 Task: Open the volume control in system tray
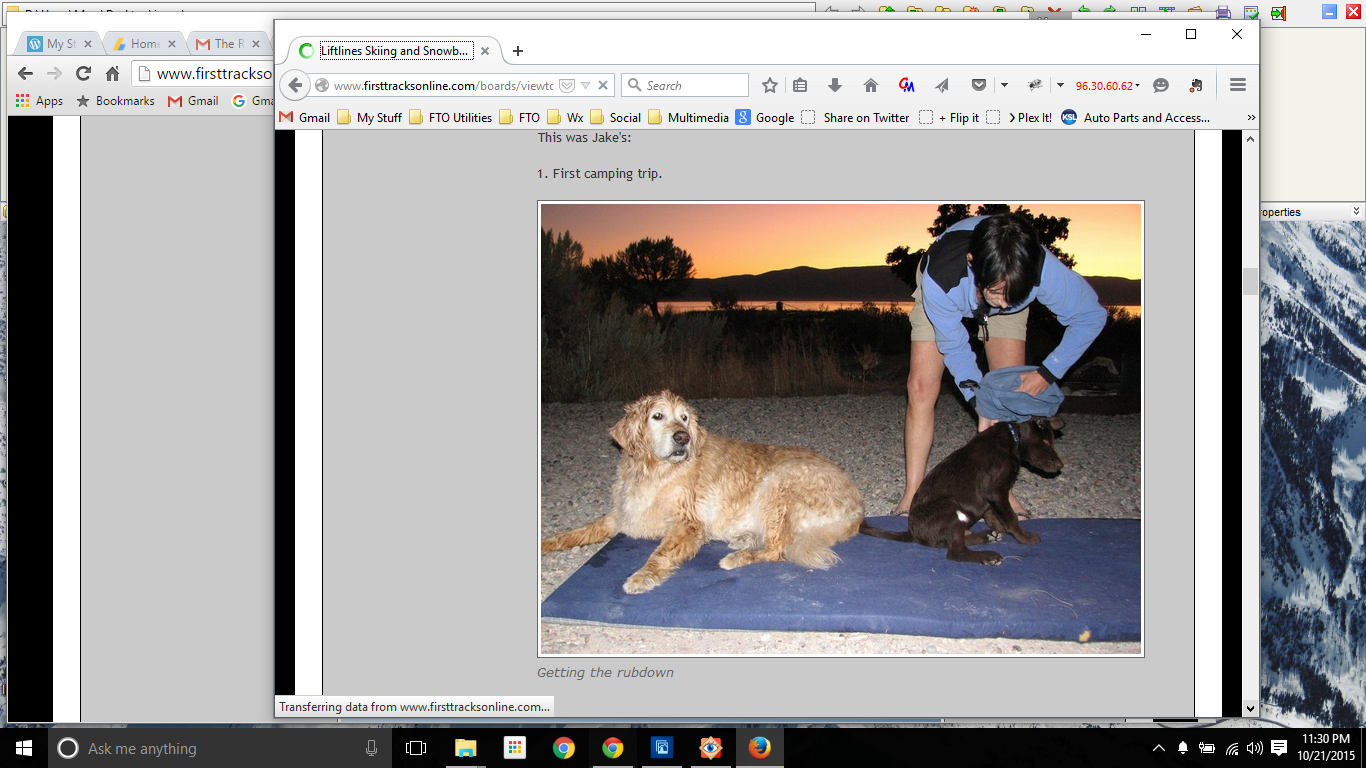(x=1254, y=748)
